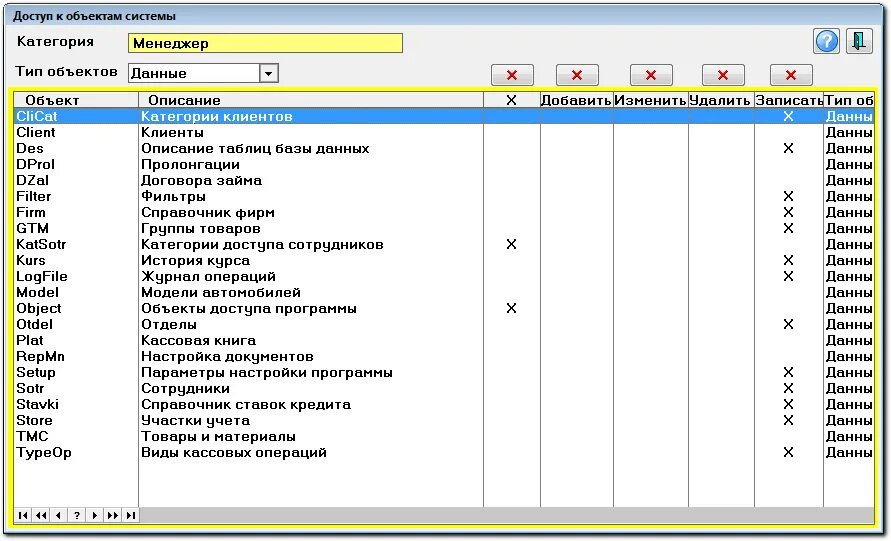Click the X column header

511,101
